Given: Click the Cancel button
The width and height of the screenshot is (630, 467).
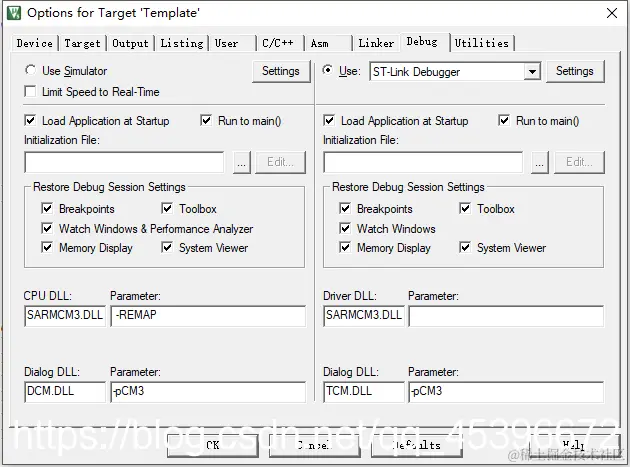Looking at the screenshot, I should [315, 445].
